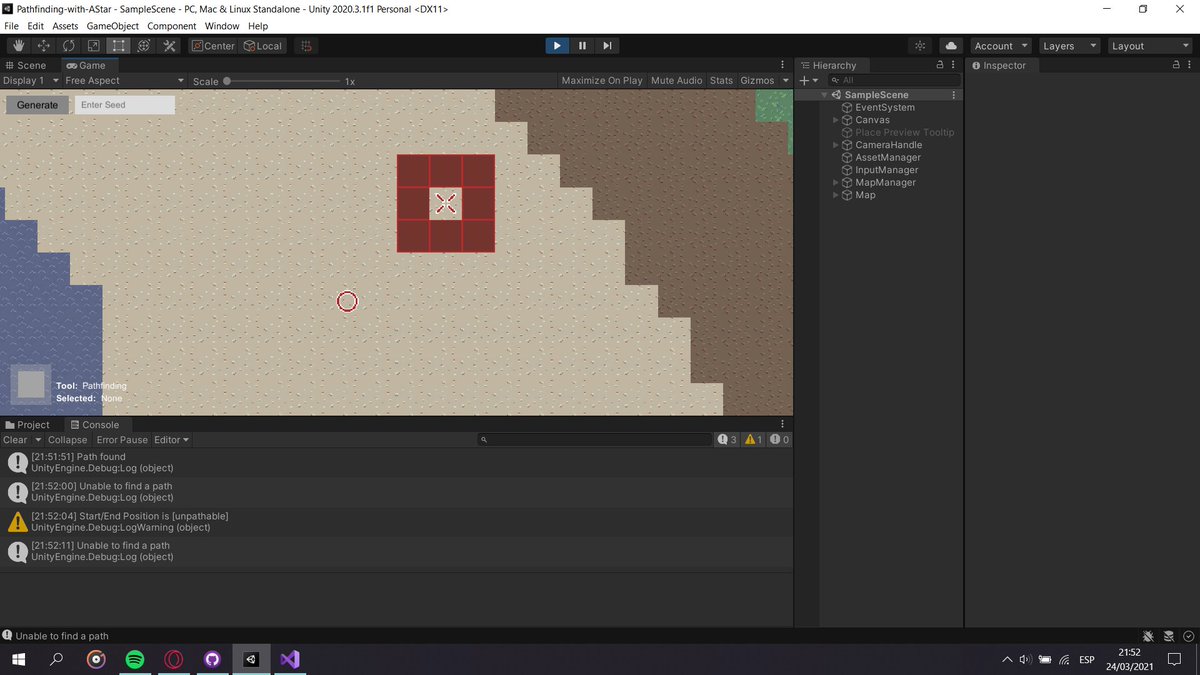Select the combined Transform tool
The height and width of the screenshot is (675, 1200).
pos(144,46)
